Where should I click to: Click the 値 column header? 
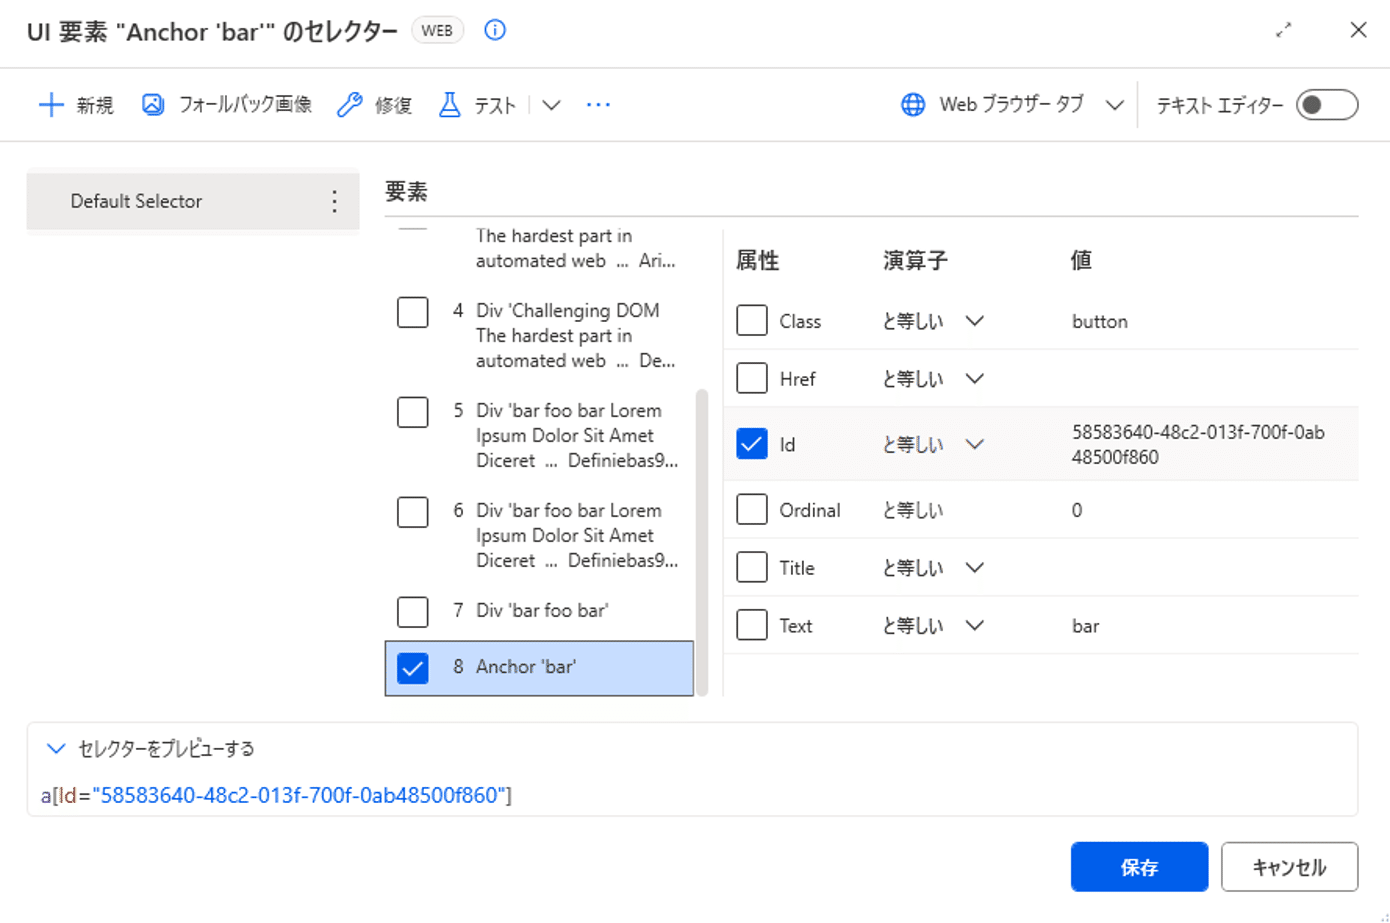(x=1081, y=261)
